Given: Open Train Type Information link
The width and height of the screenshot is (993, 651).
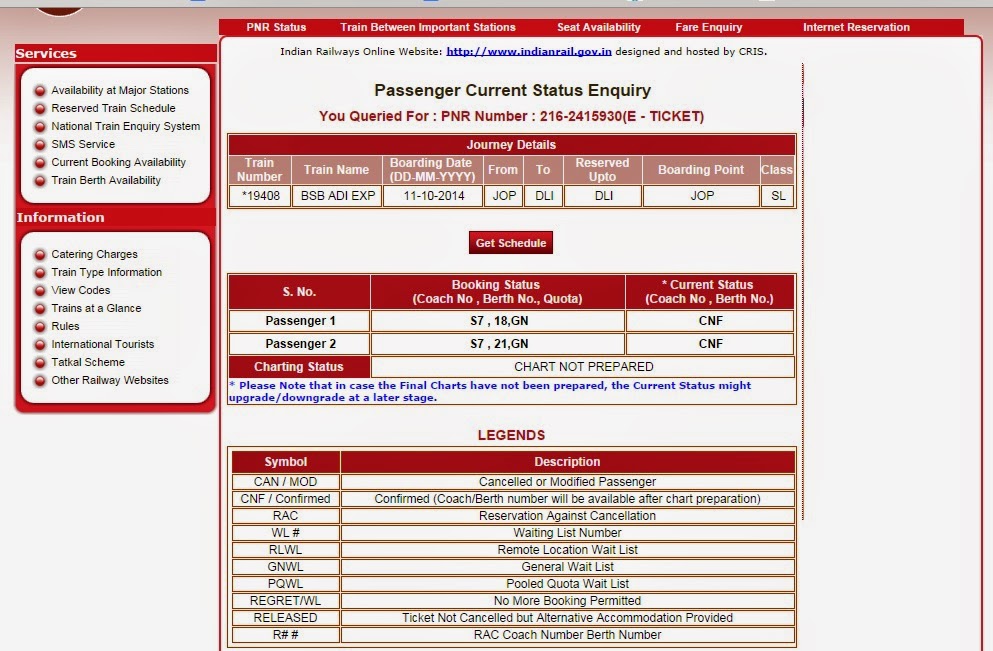Looking at the screenshot, I should 106,272.
